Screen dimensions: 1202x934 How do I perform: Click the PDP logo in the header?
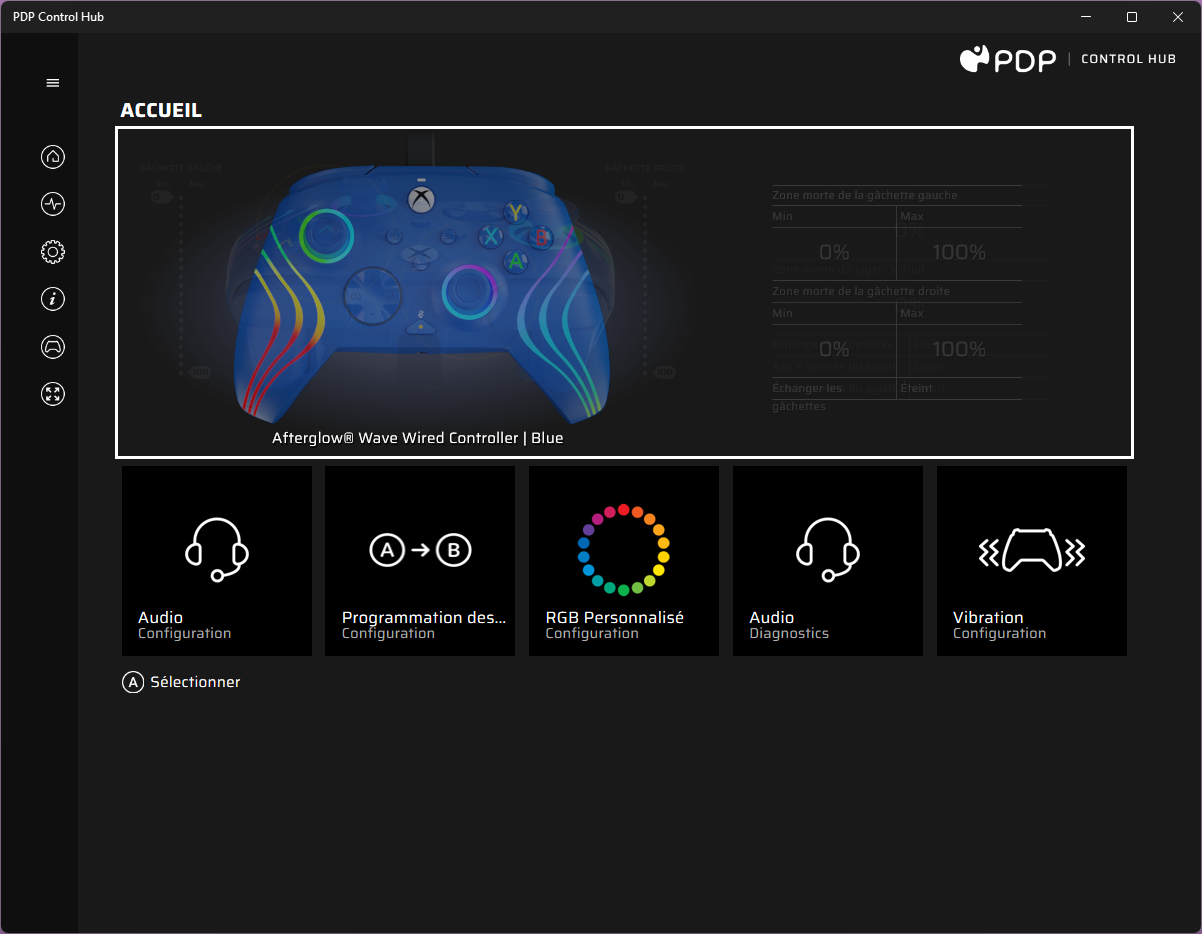tap(1007, 59)
